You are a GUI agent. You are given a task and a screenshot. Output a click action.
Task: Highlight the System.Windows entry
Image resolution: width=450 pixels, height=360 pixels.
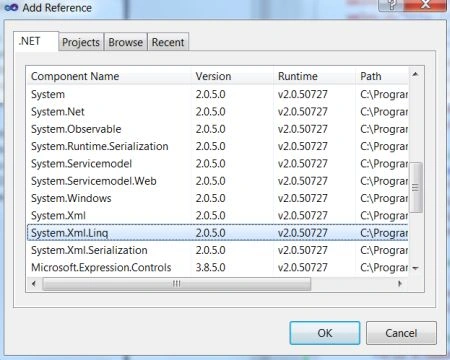(217, 198)
